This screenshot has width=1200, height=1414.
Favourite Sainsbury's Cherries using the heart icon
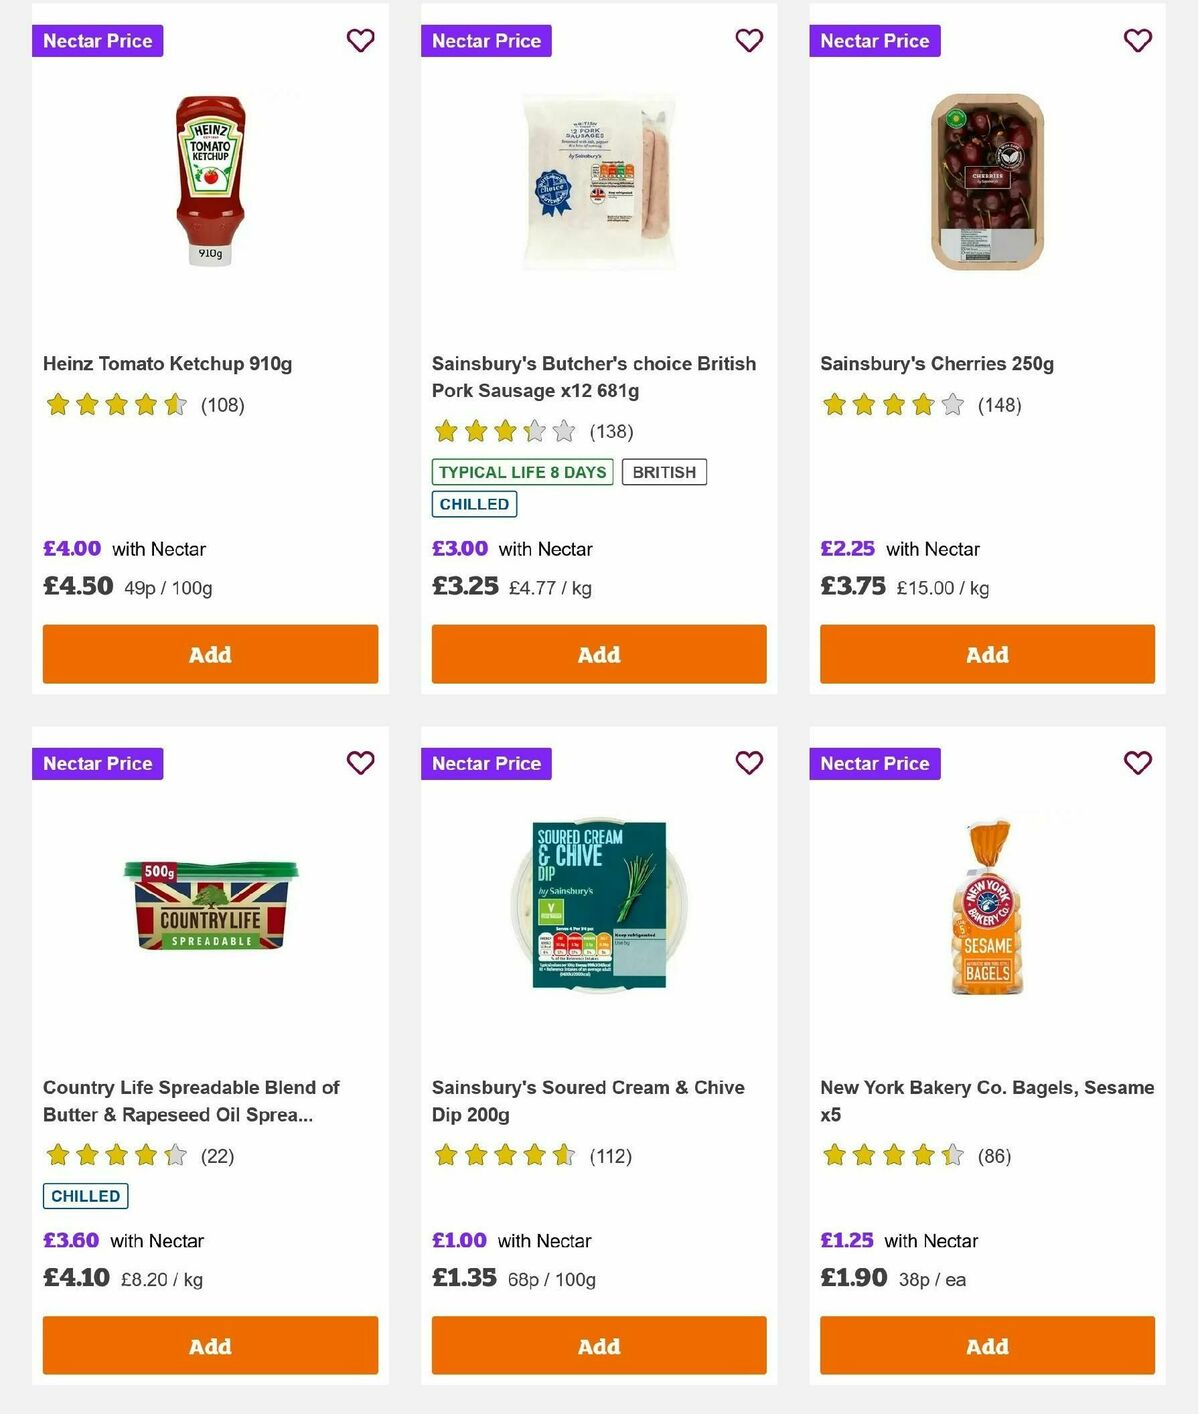(1136, 40)
